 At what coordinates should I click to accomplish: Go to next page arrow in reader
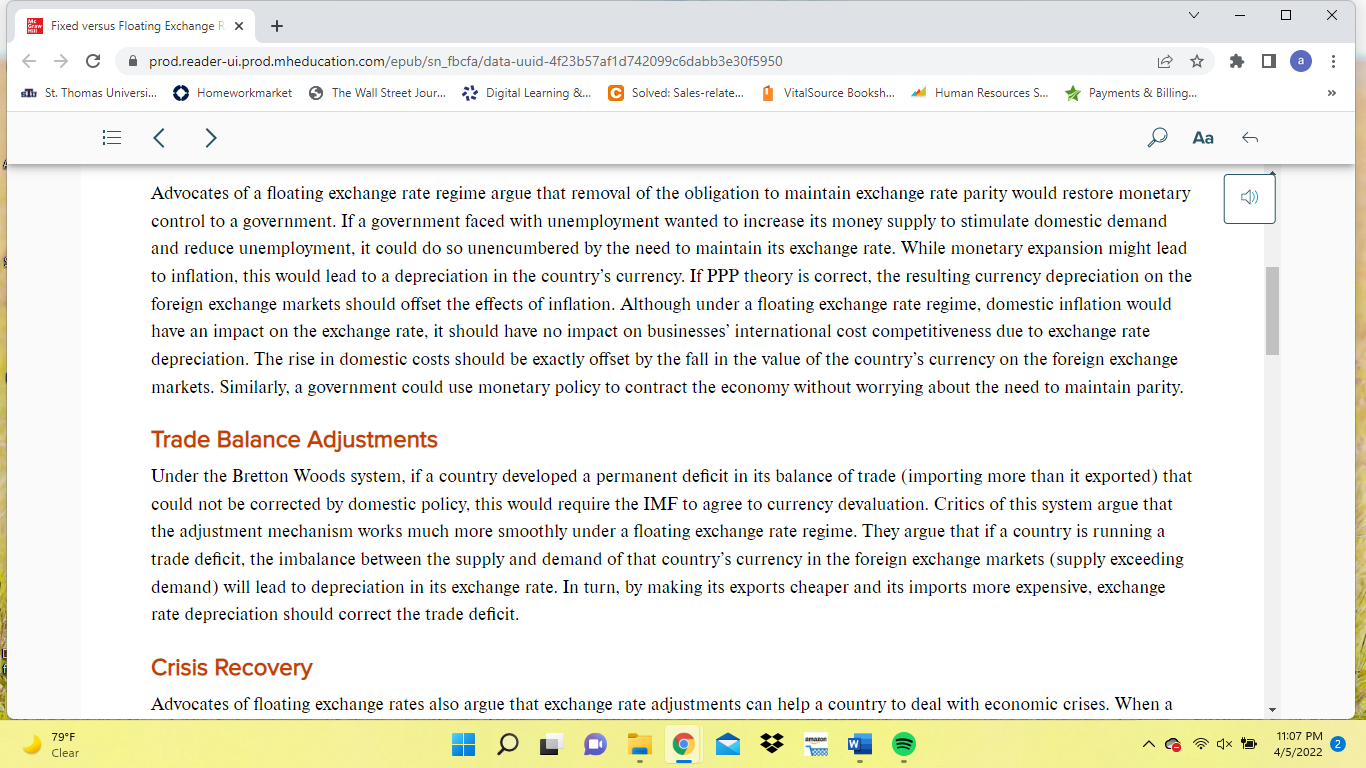[x=210, y=138]
